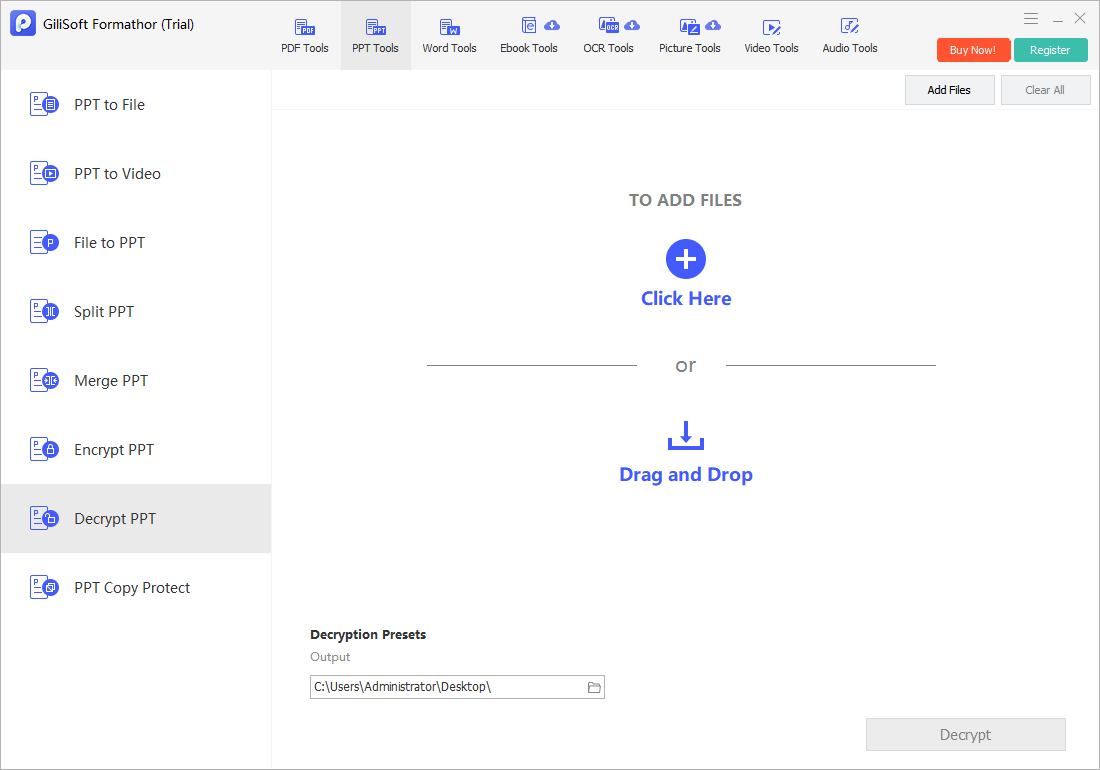Click the PPT to File icon
This screenshot has height=770, width=1100.
click(44, 104)
